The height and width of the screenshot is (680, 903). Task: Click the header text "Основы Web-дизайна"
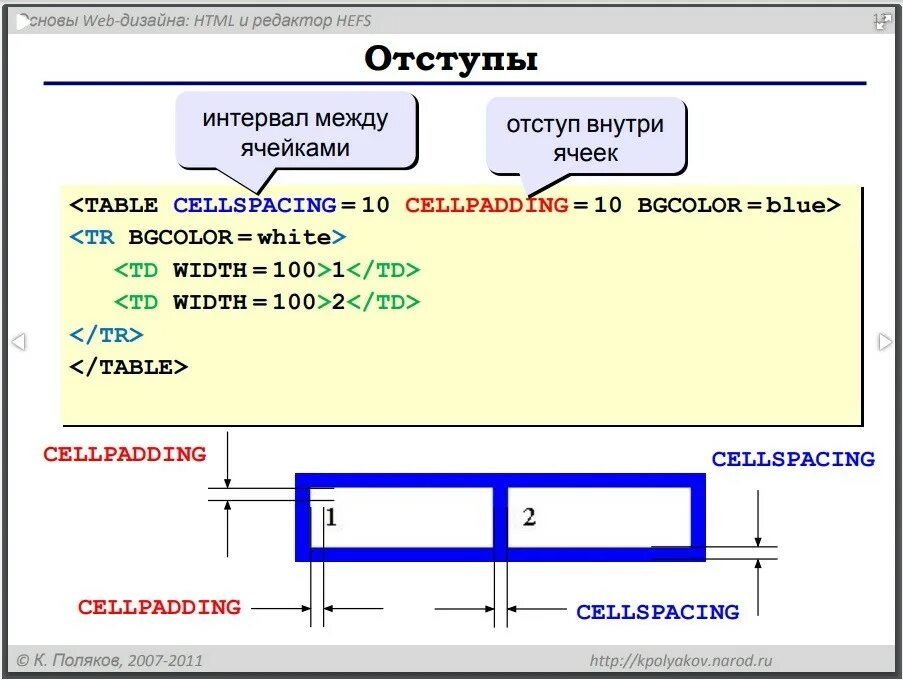tap(104, 21)
